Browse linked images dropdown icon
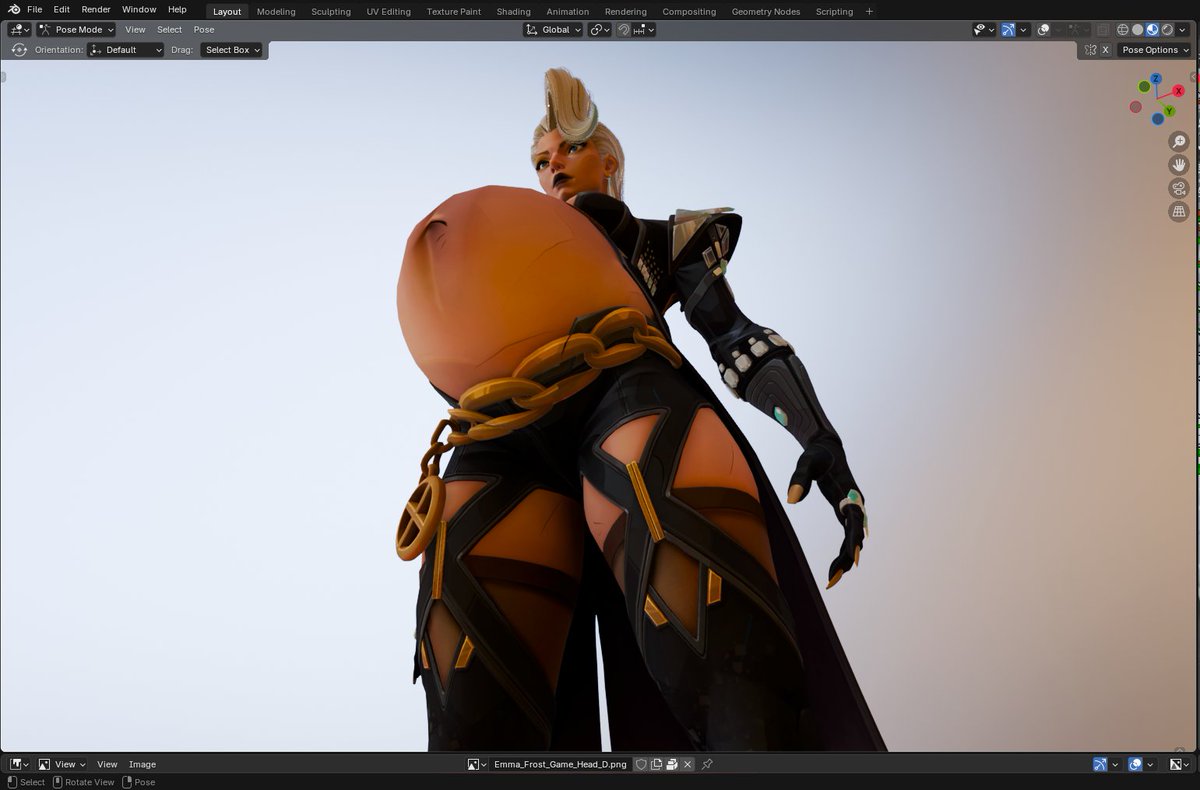 [477, 764]
